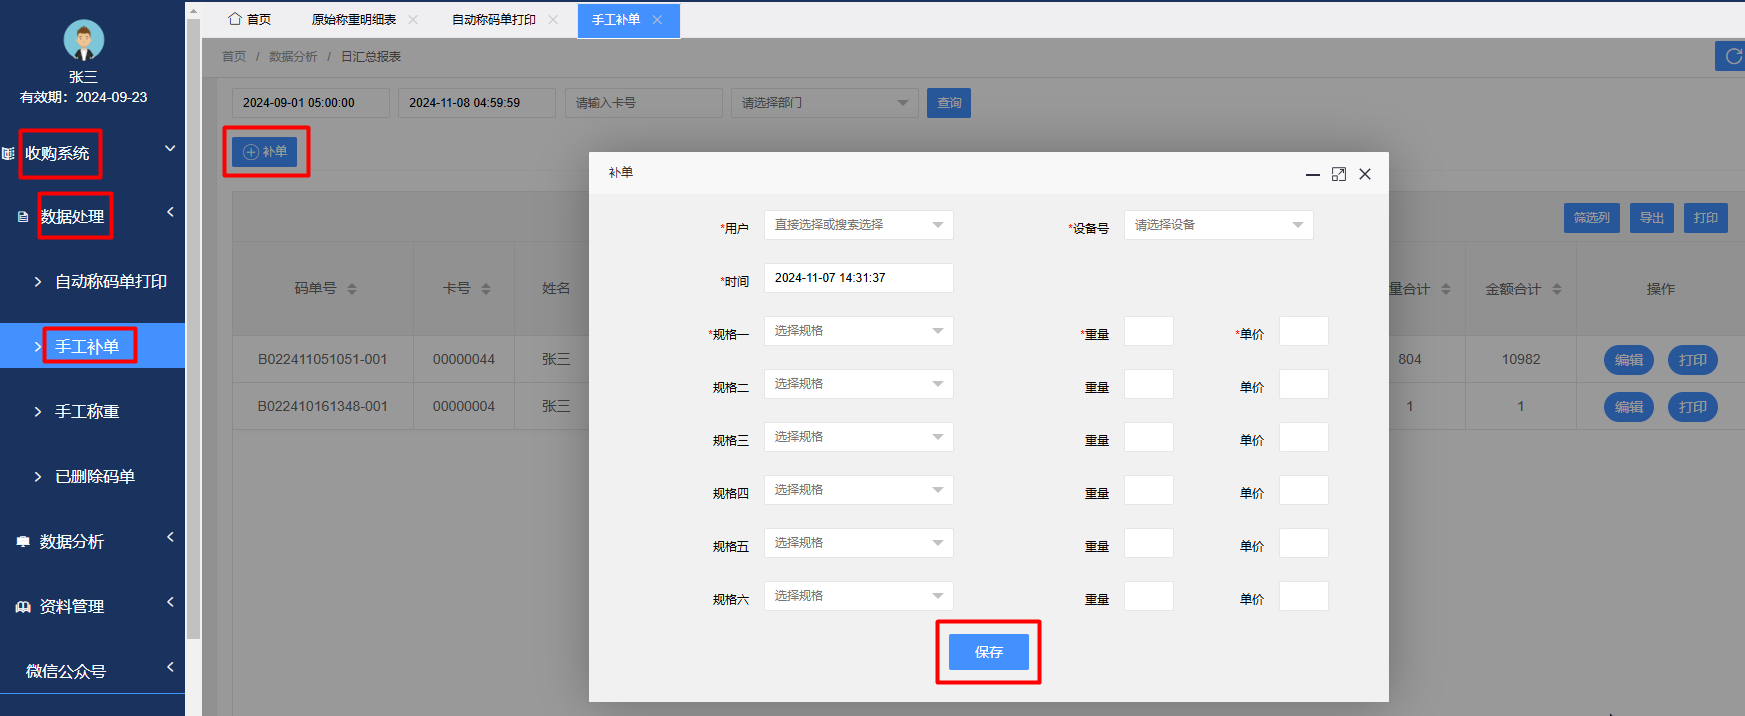Close the 原始称重明细表 tab
The image size is (1745, 716).
tap(413, 19)
